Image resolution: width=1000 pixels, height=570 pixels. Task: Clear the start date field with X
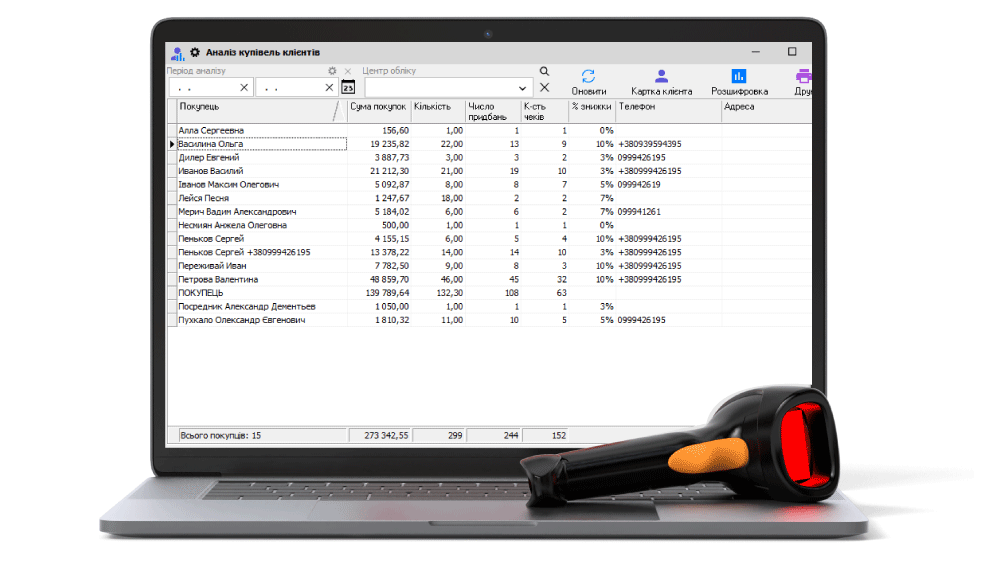[244, 87]
